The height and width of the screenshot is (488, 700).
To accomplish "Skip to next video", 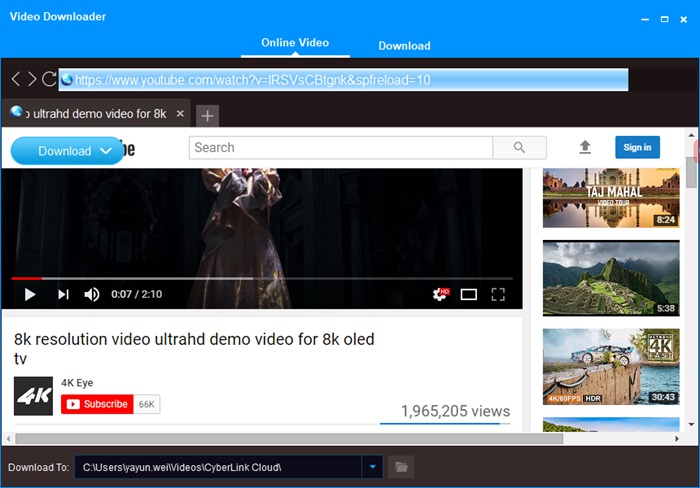I will tap(63, 294).
